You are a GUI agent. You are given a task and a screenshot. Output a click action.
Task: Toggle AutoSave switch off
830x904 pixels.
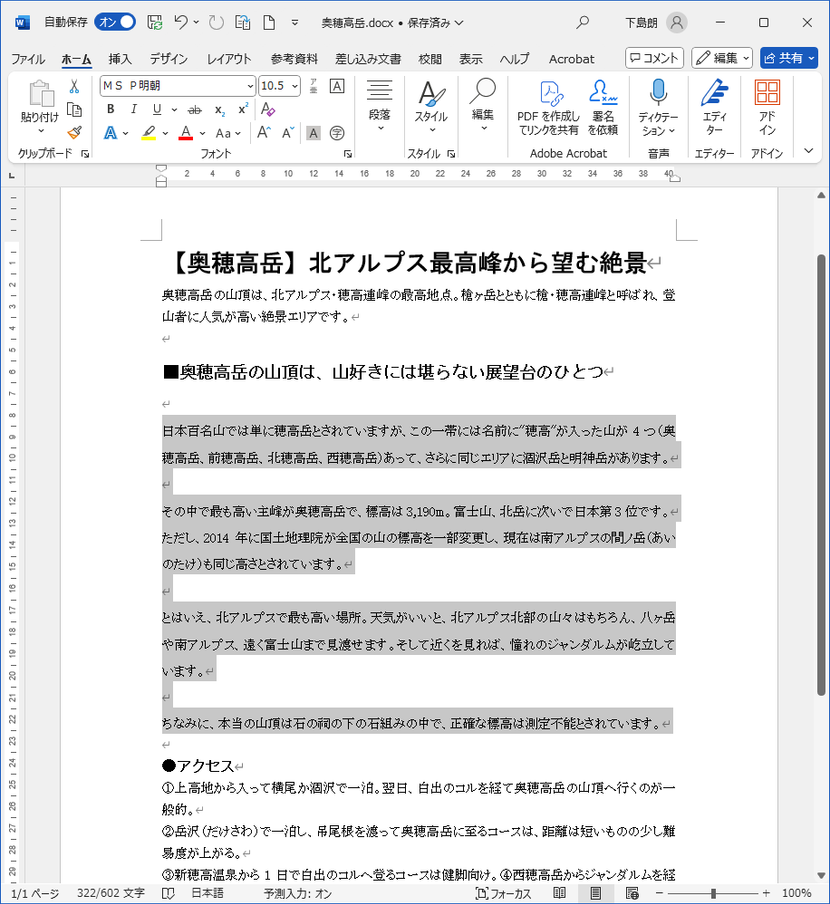(115, 22)
